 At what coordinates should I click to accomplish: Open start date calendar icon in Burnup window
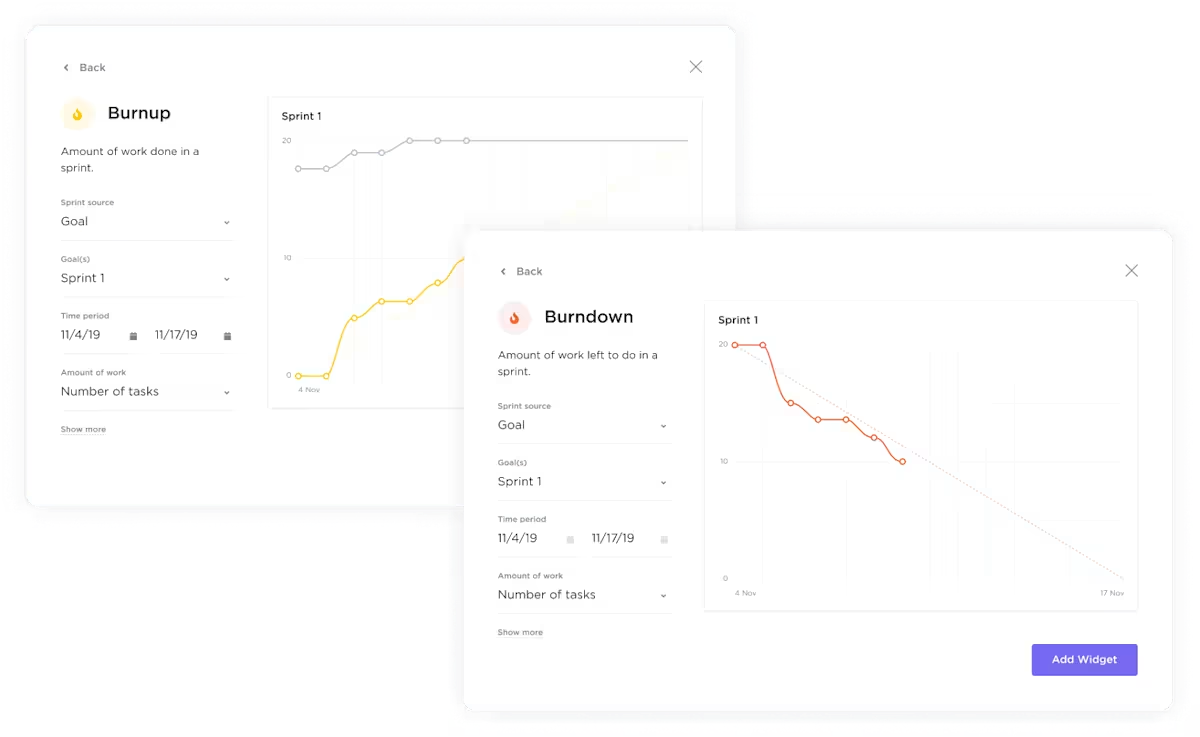click(x=133, y=336)
